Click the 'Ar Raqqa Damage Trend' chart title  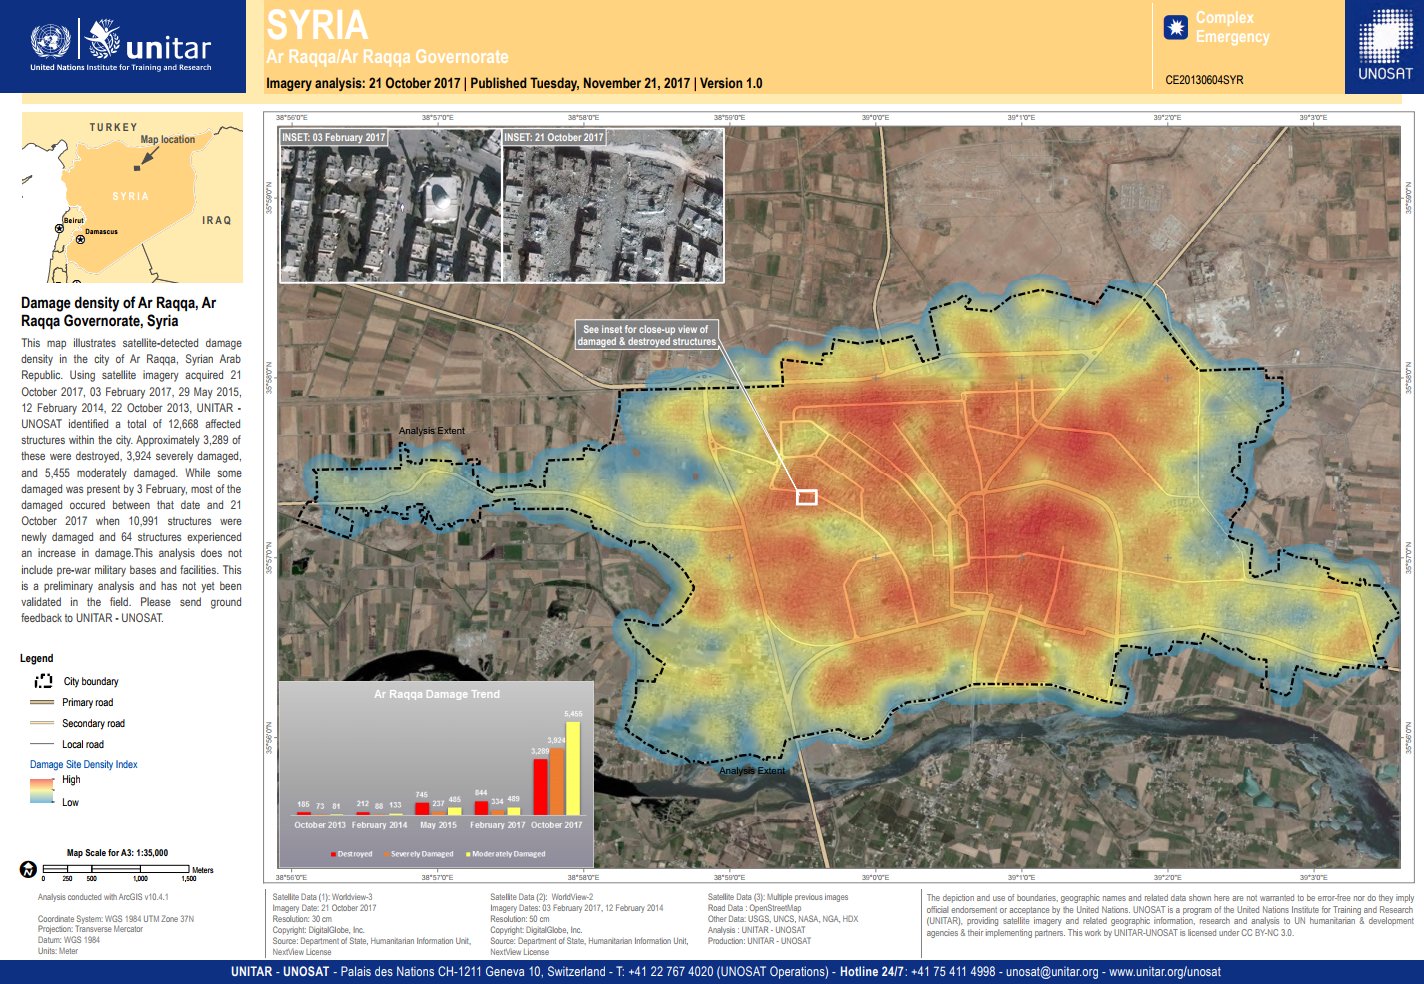coord(437,694)
